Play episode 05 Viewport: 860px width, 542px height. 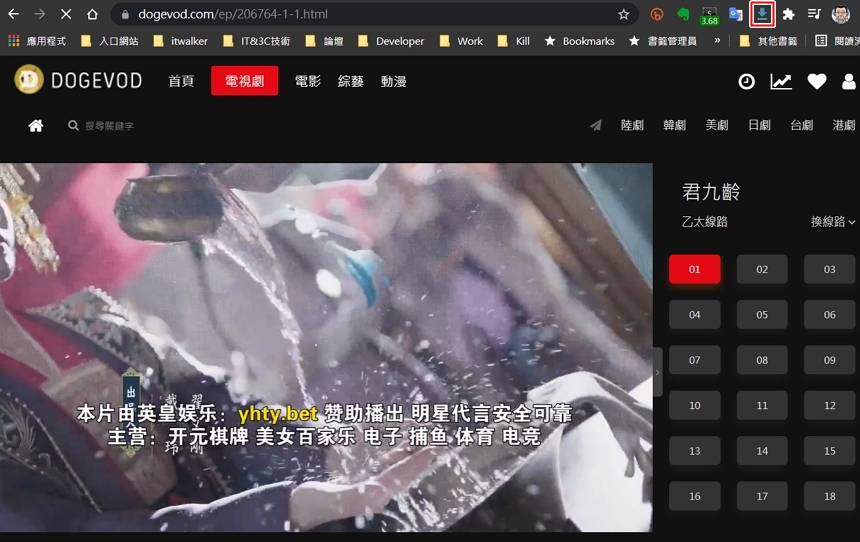(x=762, y=315)
